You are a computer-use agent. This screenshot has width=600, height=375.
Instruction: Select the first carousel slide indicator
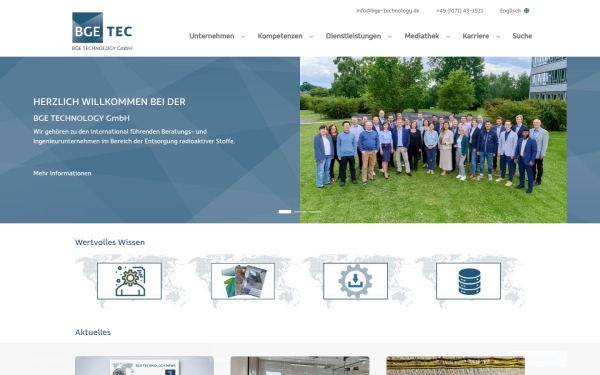tap(285, 212)
